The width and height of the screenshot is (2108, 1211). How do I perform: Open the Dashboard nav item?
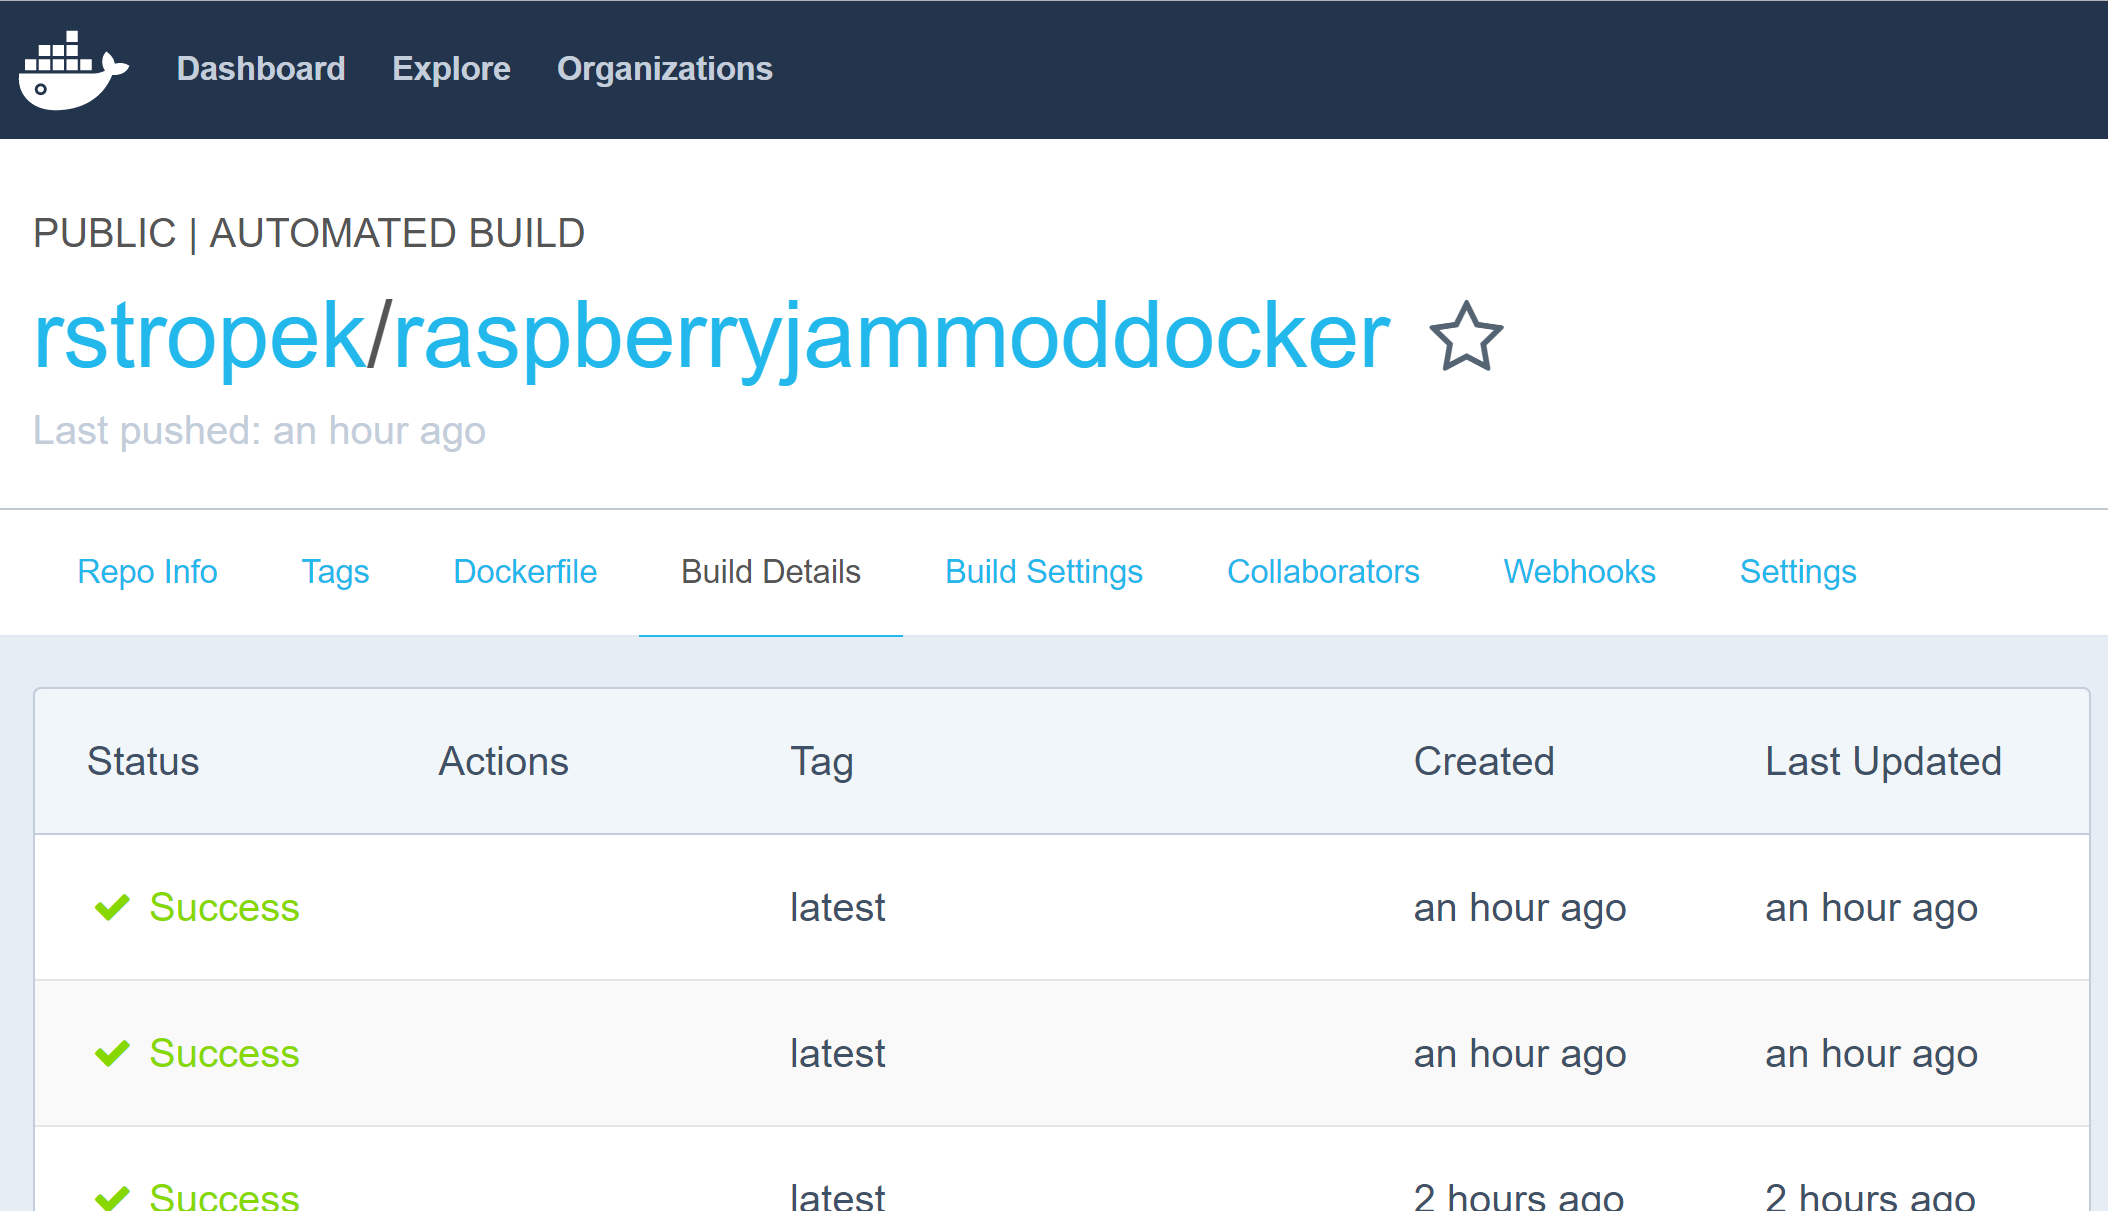click(x=261, y=68)
